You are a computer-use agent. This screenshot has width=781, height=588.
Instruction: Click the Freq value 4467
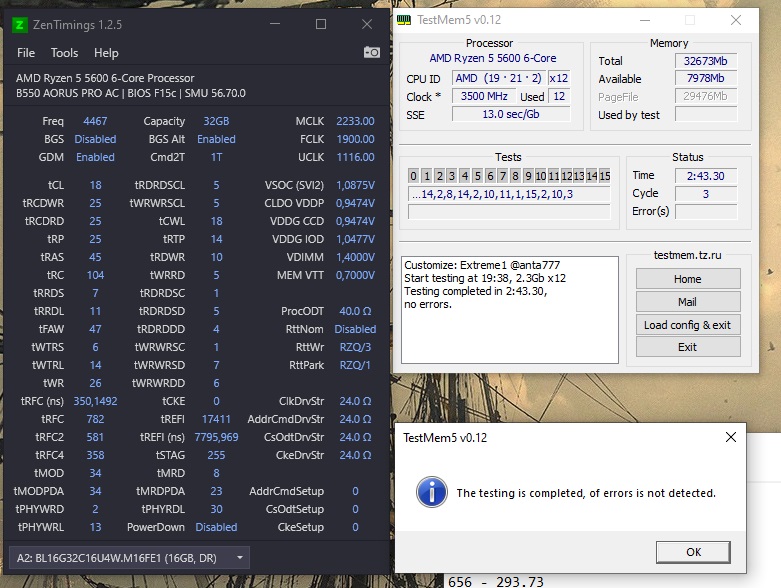coord(95,121)
